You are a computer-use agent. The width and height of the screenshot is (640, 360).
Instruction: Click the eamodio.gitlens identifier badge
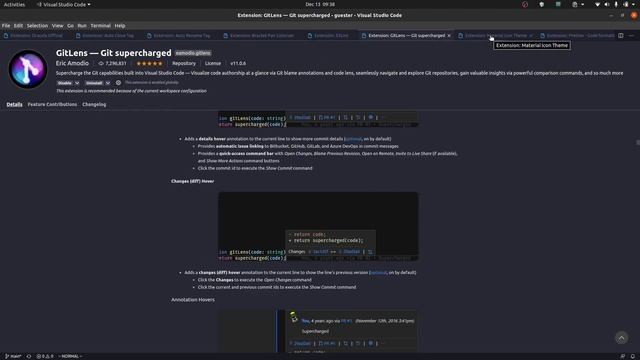193,53
